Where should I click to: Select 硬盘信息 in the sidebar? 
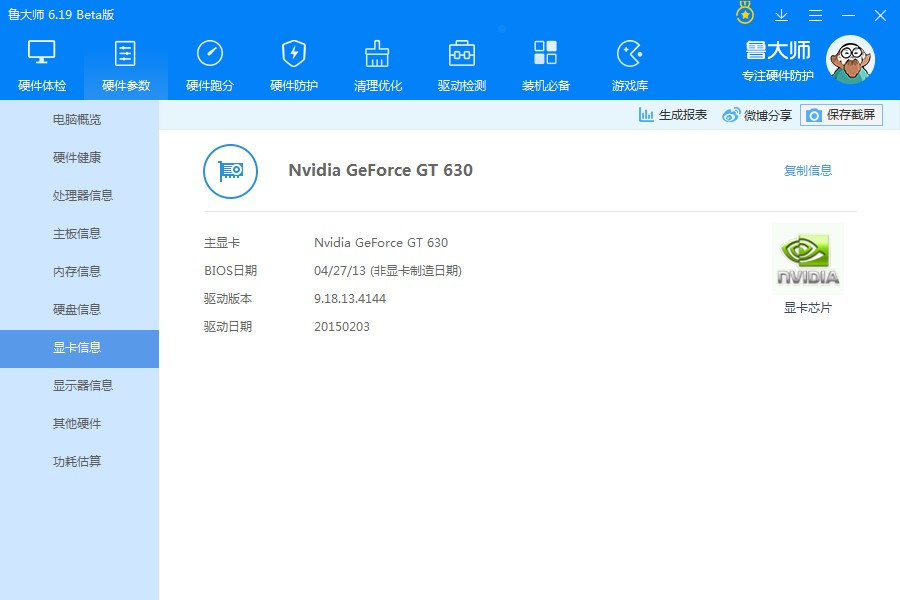tap(79, 309)
